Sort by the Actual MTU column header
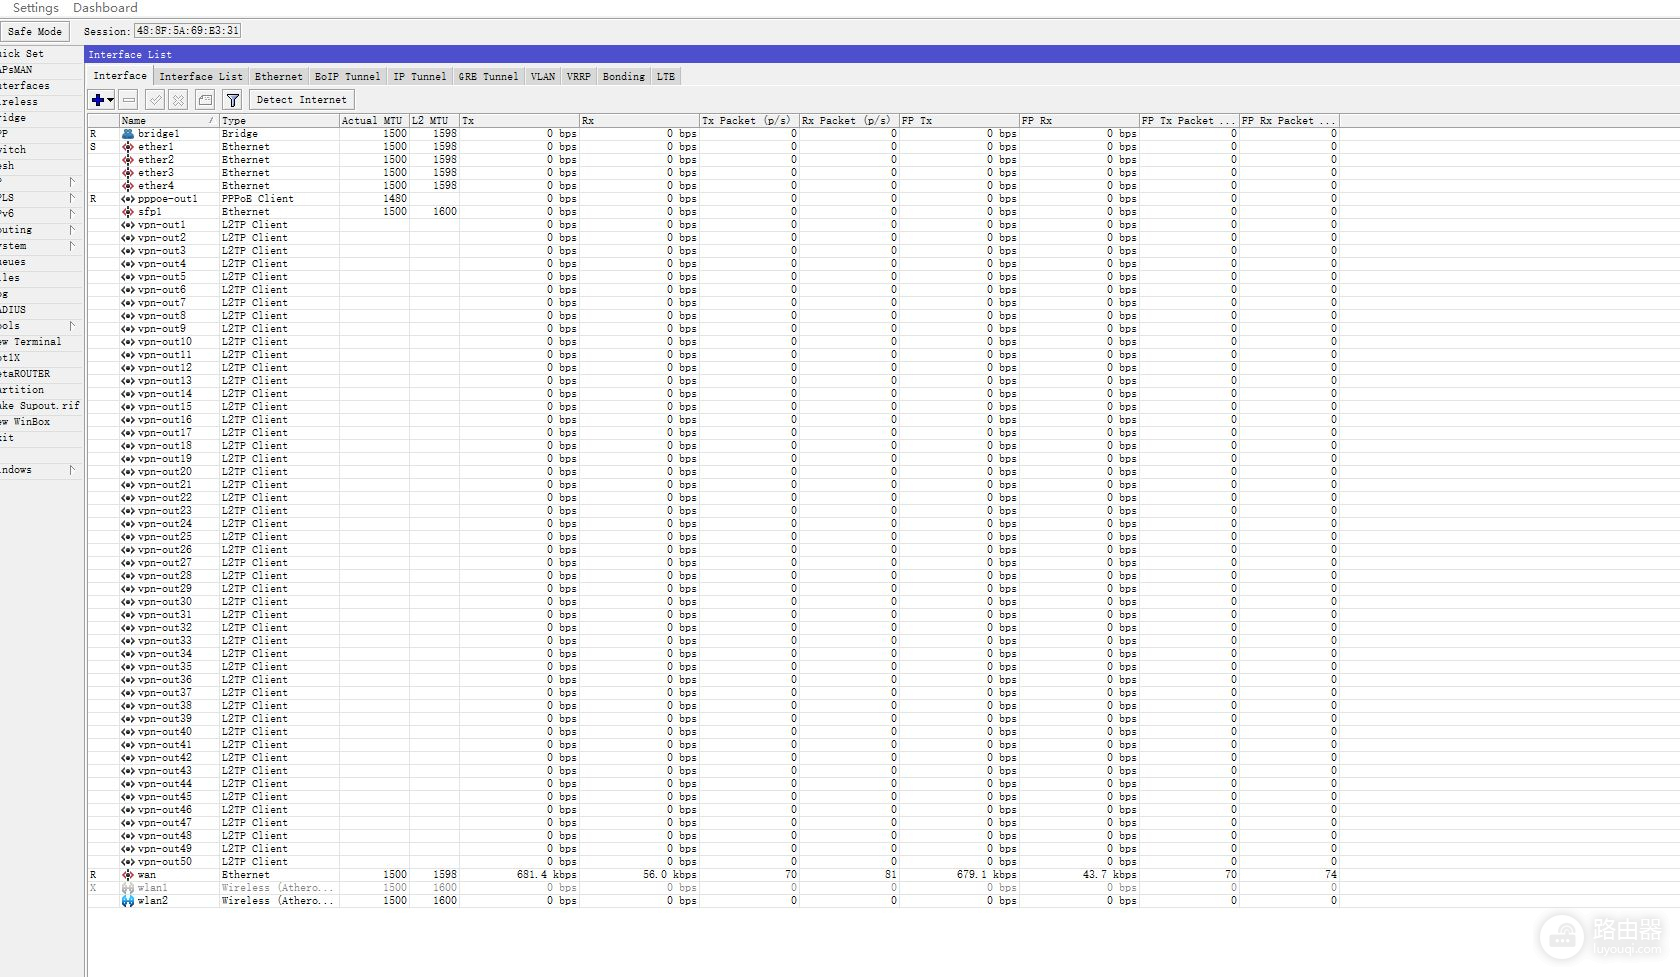 point(374,120)
